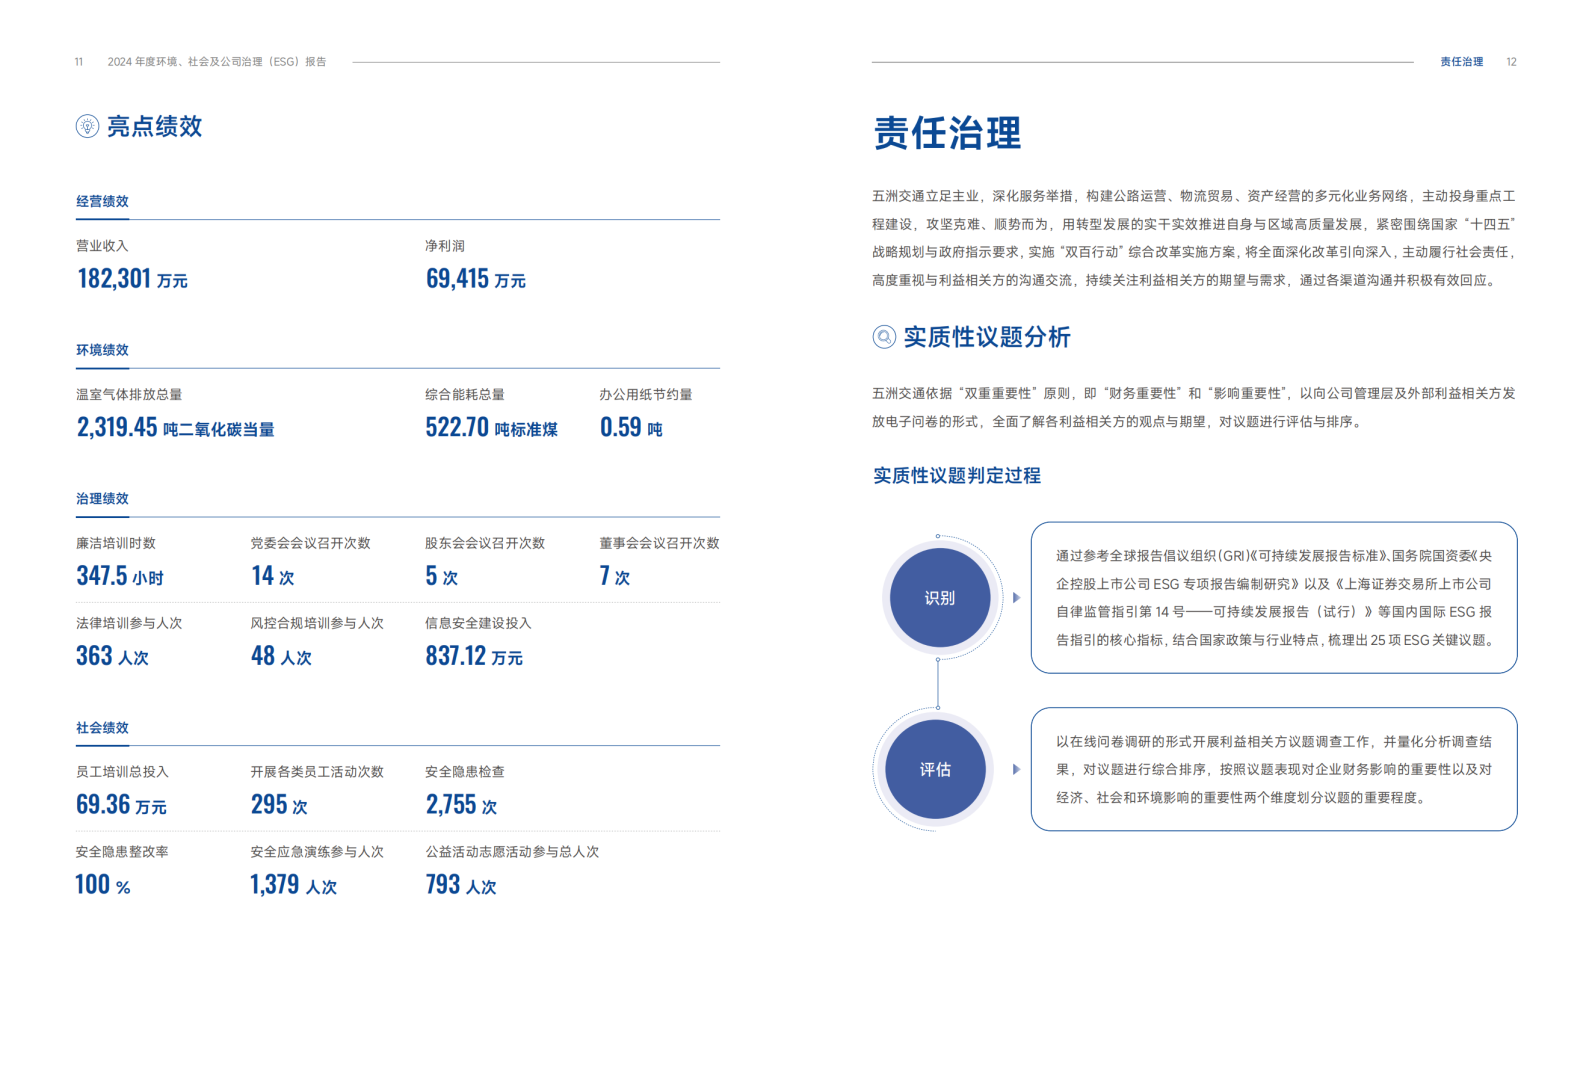Click the 社会绩效 section label
This screenshot has height=1080, width=1592.
102,728
